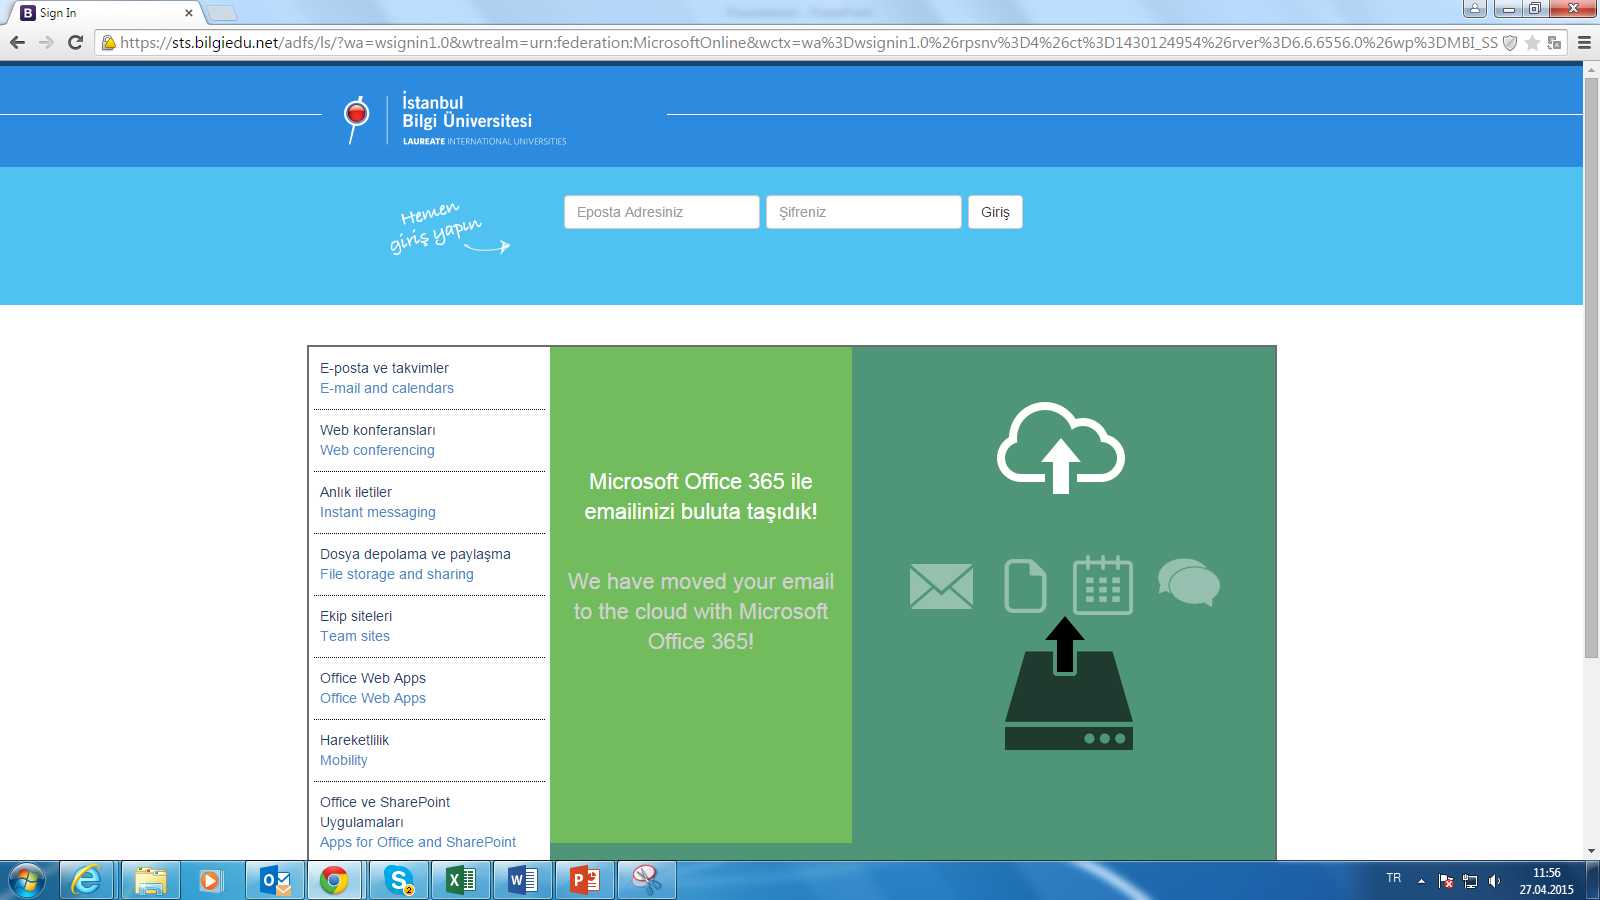Click the translate icon in address bar
1600x900 pixels.
pyautogui.click(x=1554, y=43)
